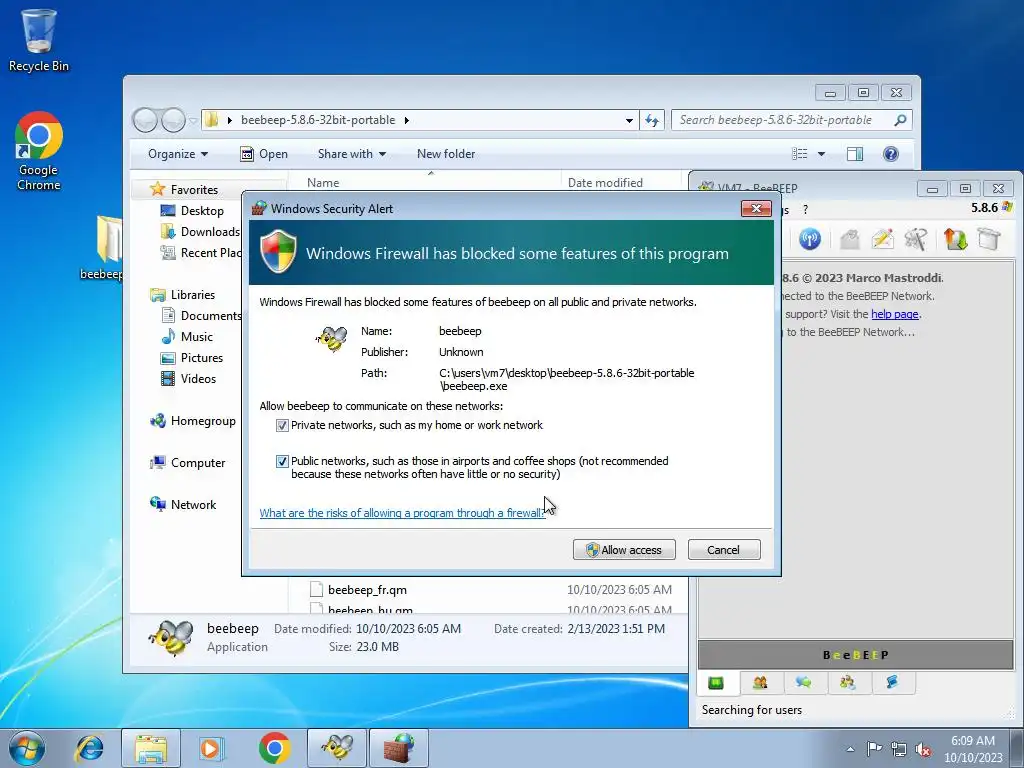Viewport: 1024px width, 768px height.
Task: Open the help page link in BeeBEEP
Action: pyautogui.click(x=895, y=314)
